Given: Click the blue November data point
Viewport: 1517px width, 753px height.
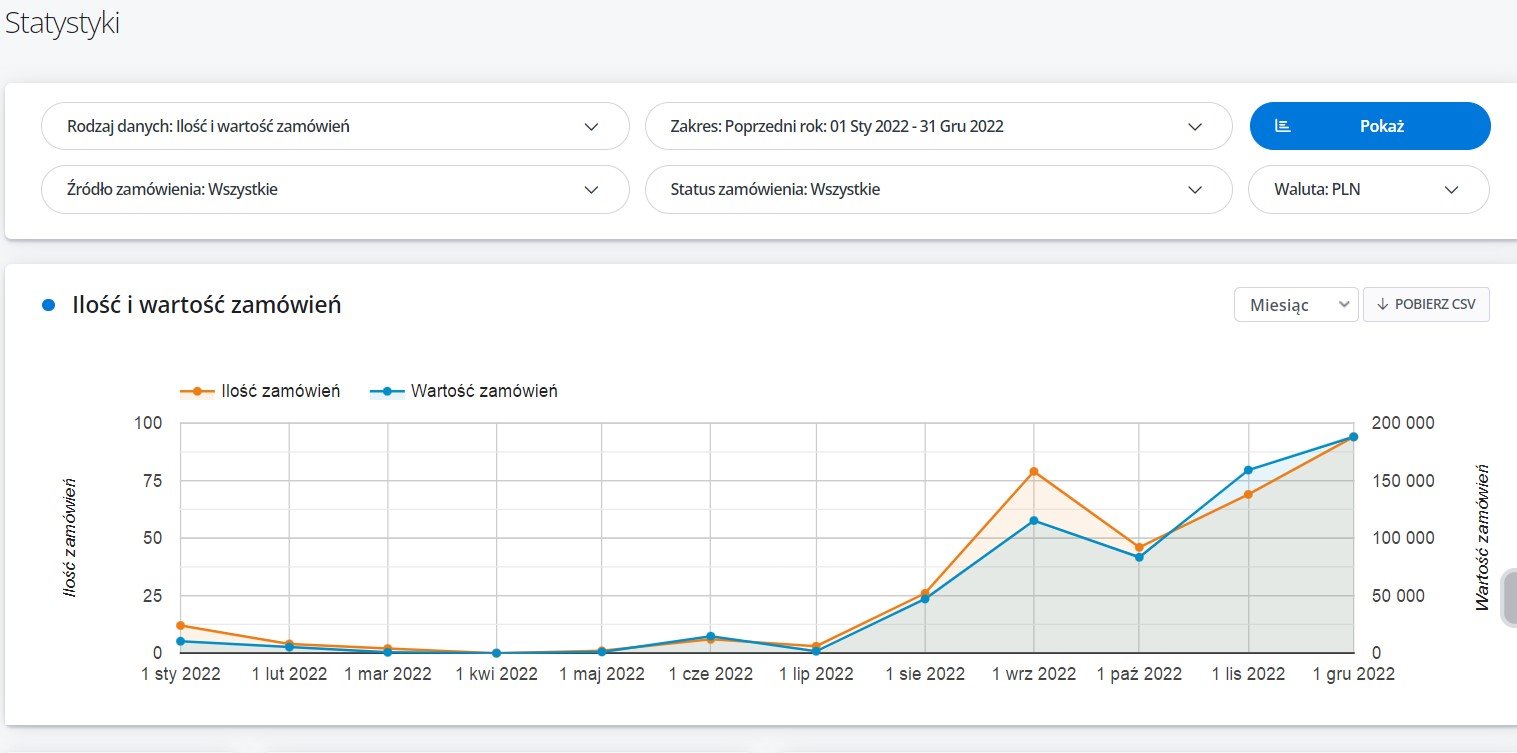Looking at the screenshot, I should click(x=1248, y=470).
